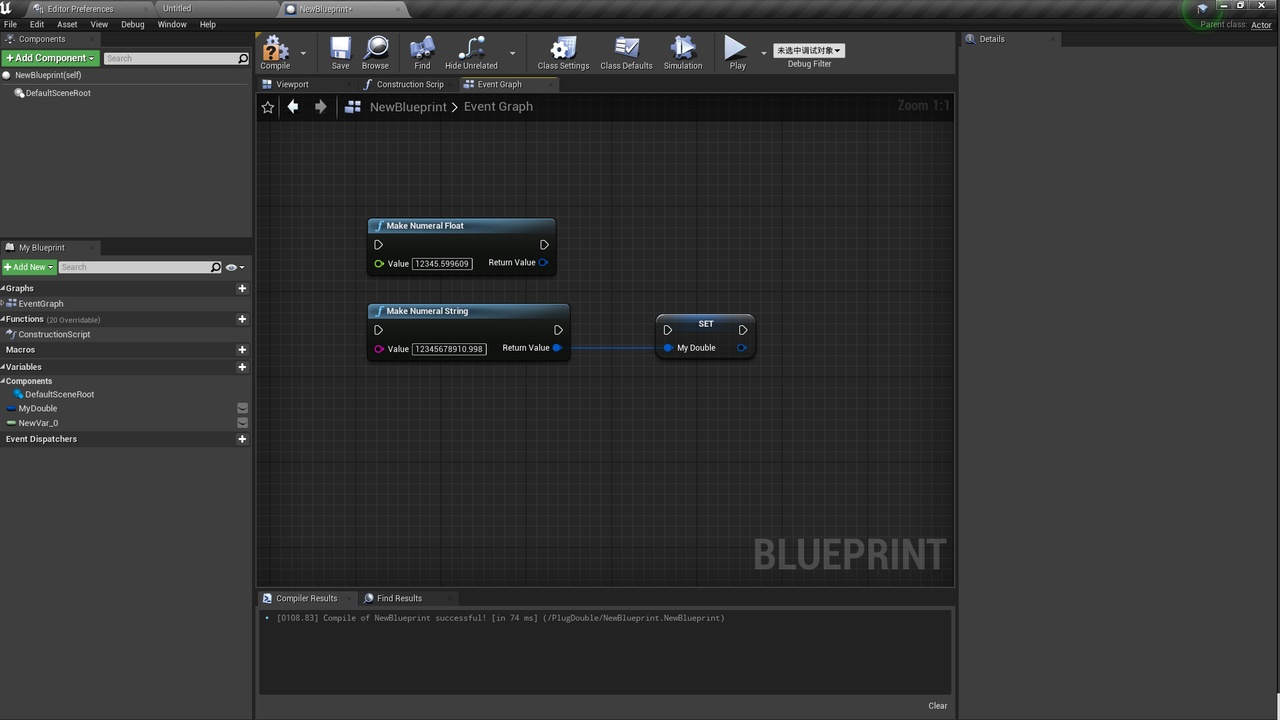The image size is (1280, 720).
Task: Switch to the Construction Script tab
Action: click(410, 84)
